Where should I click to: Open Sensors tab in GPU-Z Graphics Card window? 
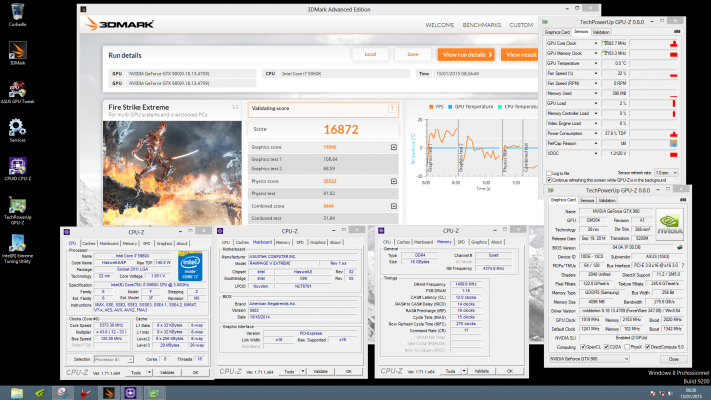click(x=586, y=200)
